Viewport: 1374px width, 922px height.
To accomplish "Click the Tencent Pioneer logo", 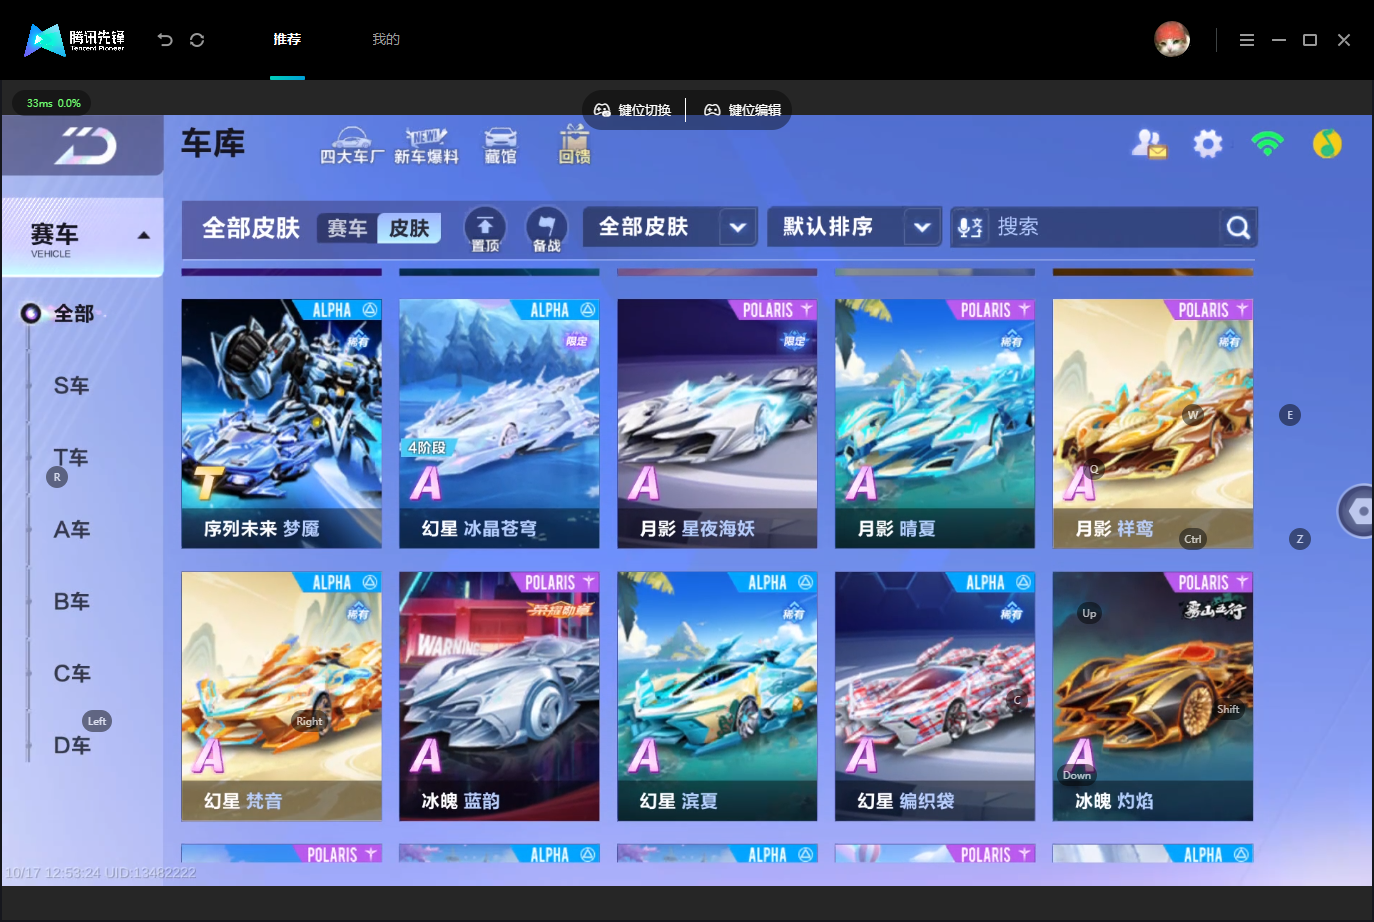I will [75, 40].
